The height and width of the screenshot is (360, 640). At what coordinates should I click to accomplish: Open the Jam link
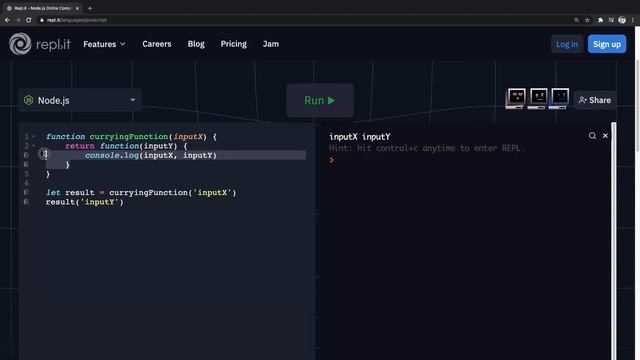pyautogui.click(x=271, y=44)
